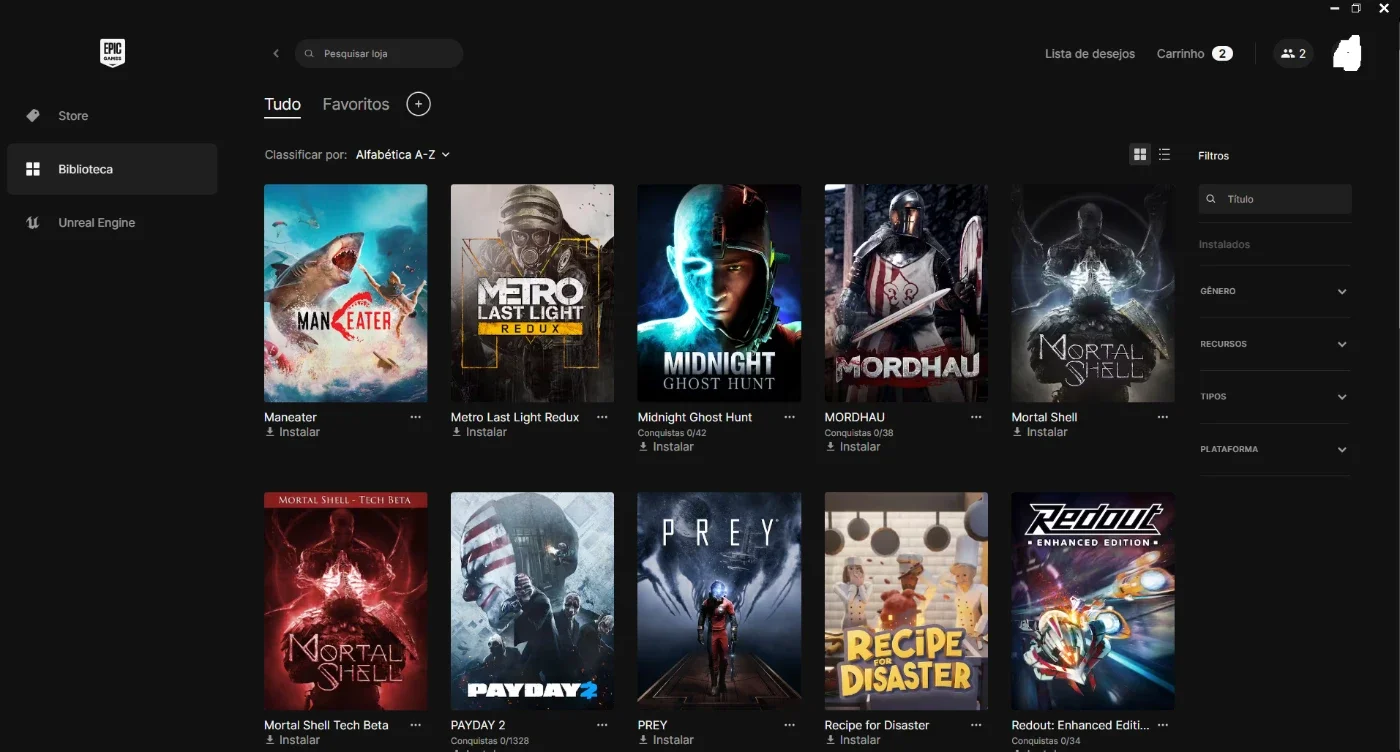Install PREY

click(666, 740)
